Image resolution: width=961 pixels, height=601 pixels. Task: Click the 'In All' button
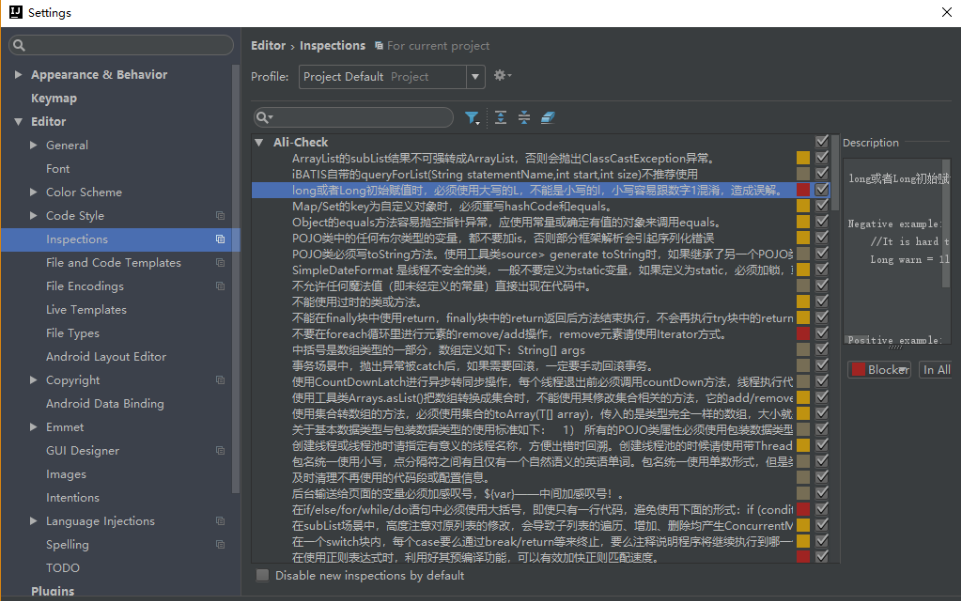pos(935,369)
